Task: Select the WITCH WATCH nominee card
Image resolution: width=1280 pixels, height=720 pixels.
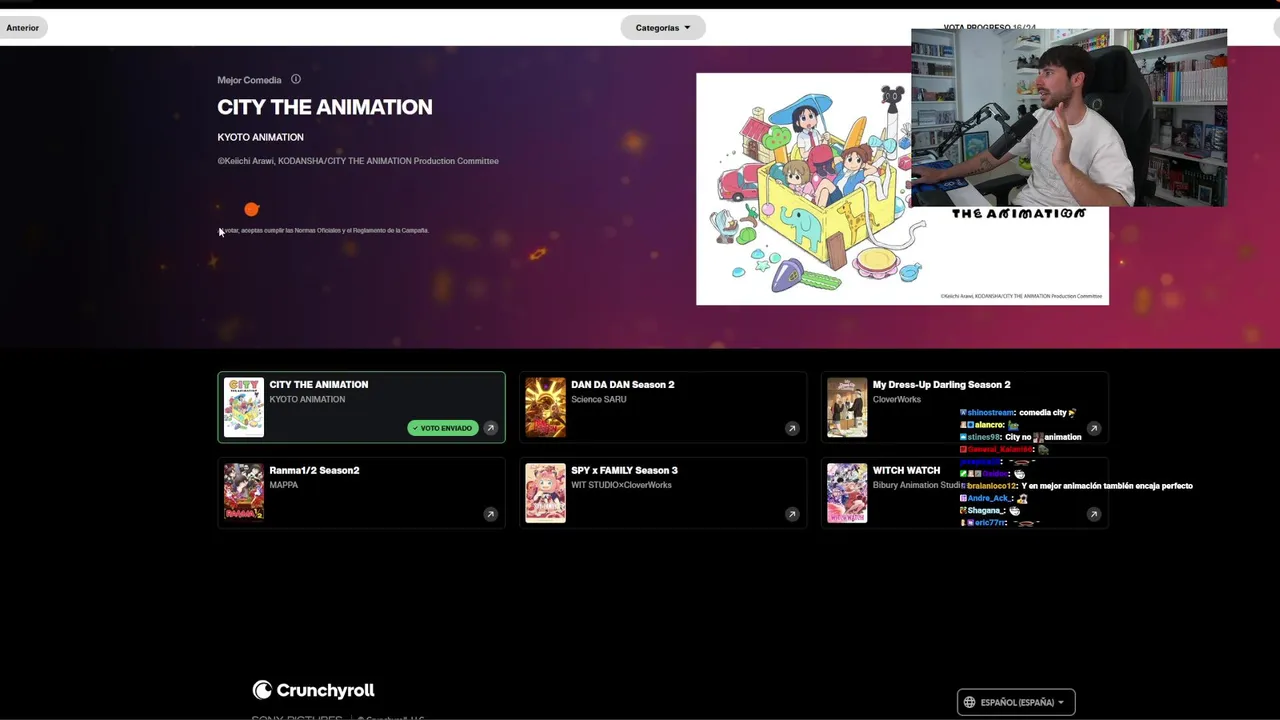Action: coord(965,492)
